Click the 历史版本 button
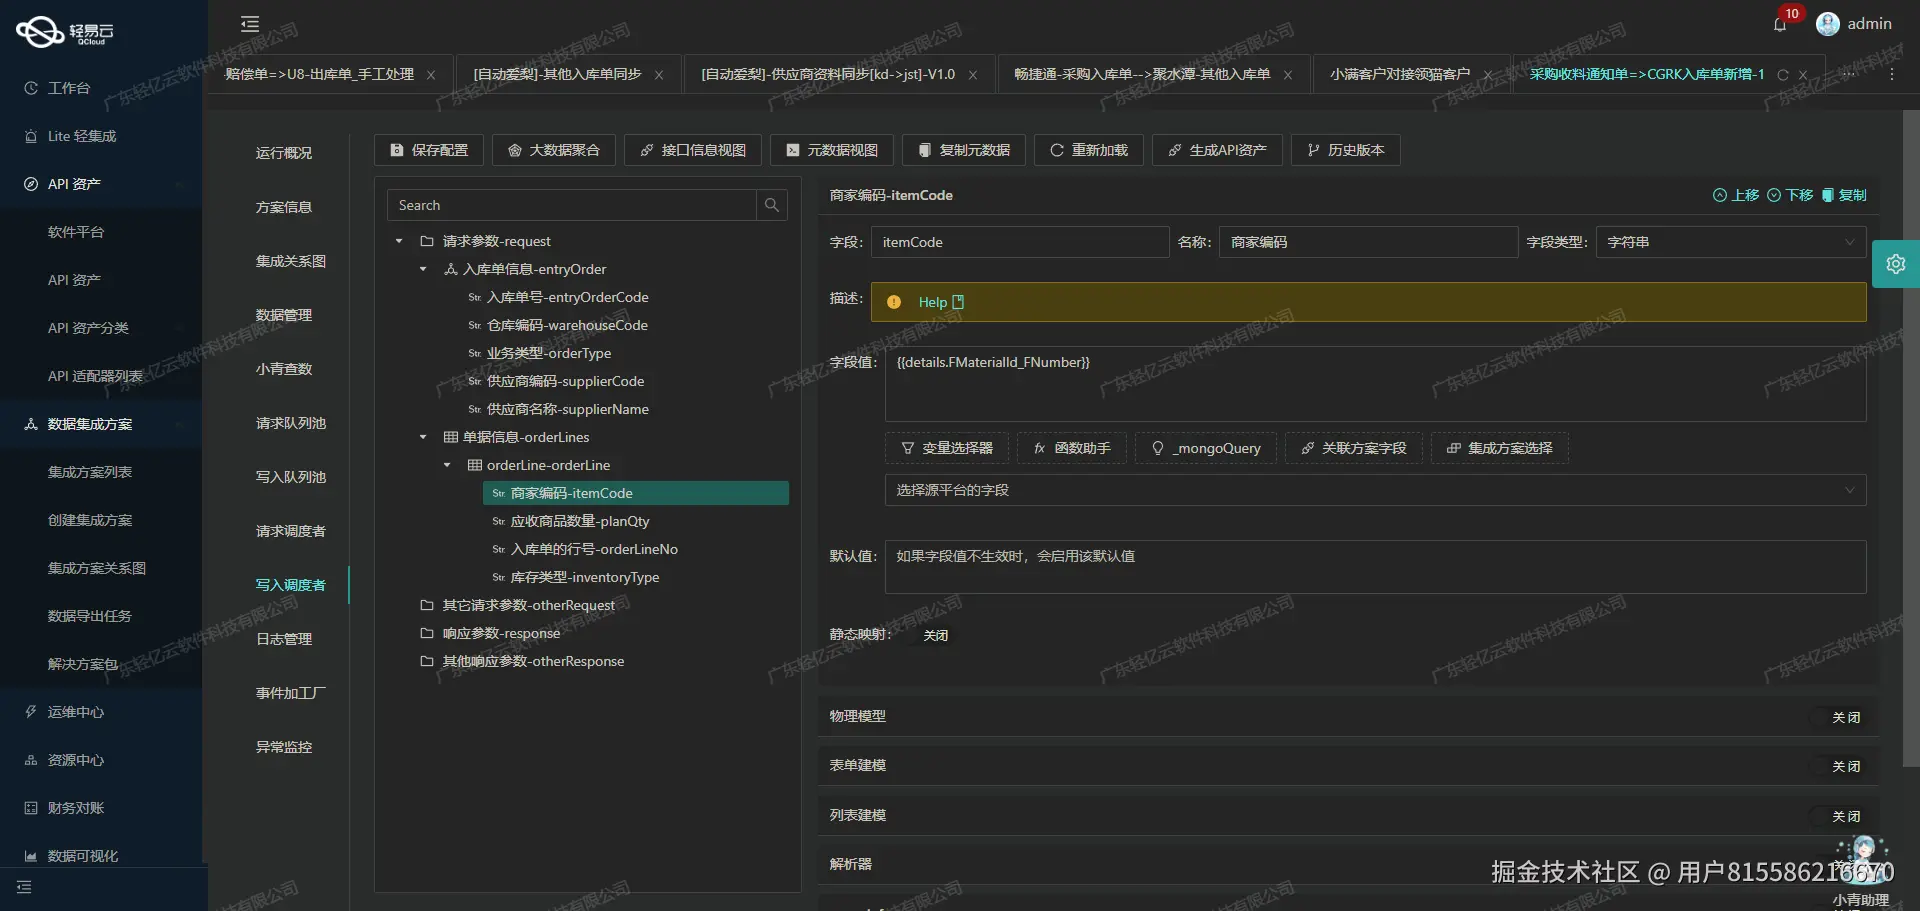Image resolution: width=1920 pixels, height=911 pixels. coord(1345,150)
